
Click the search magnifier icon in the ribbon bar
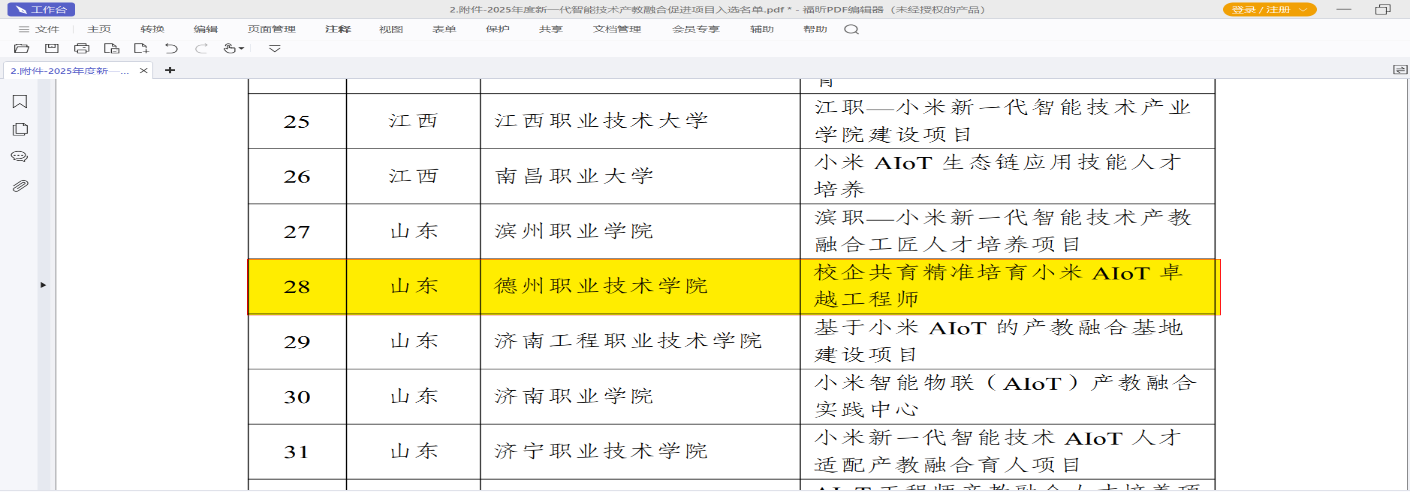pos(851,29)
